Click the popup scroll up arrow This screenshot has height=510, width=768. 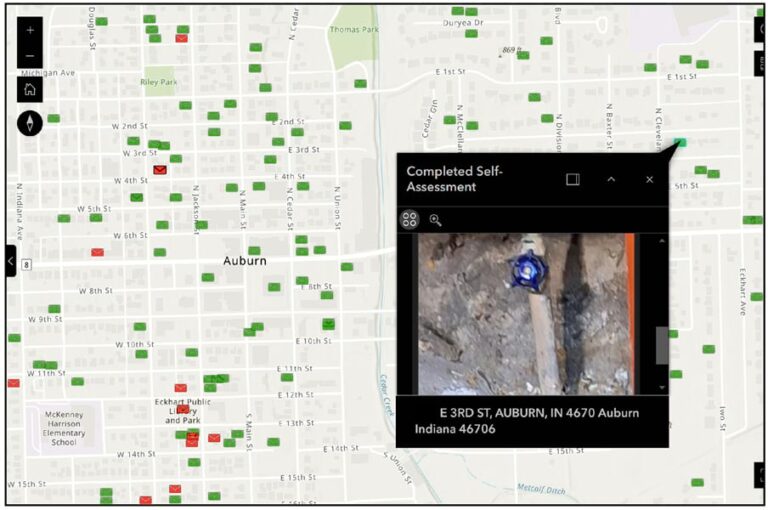[662, 241]
